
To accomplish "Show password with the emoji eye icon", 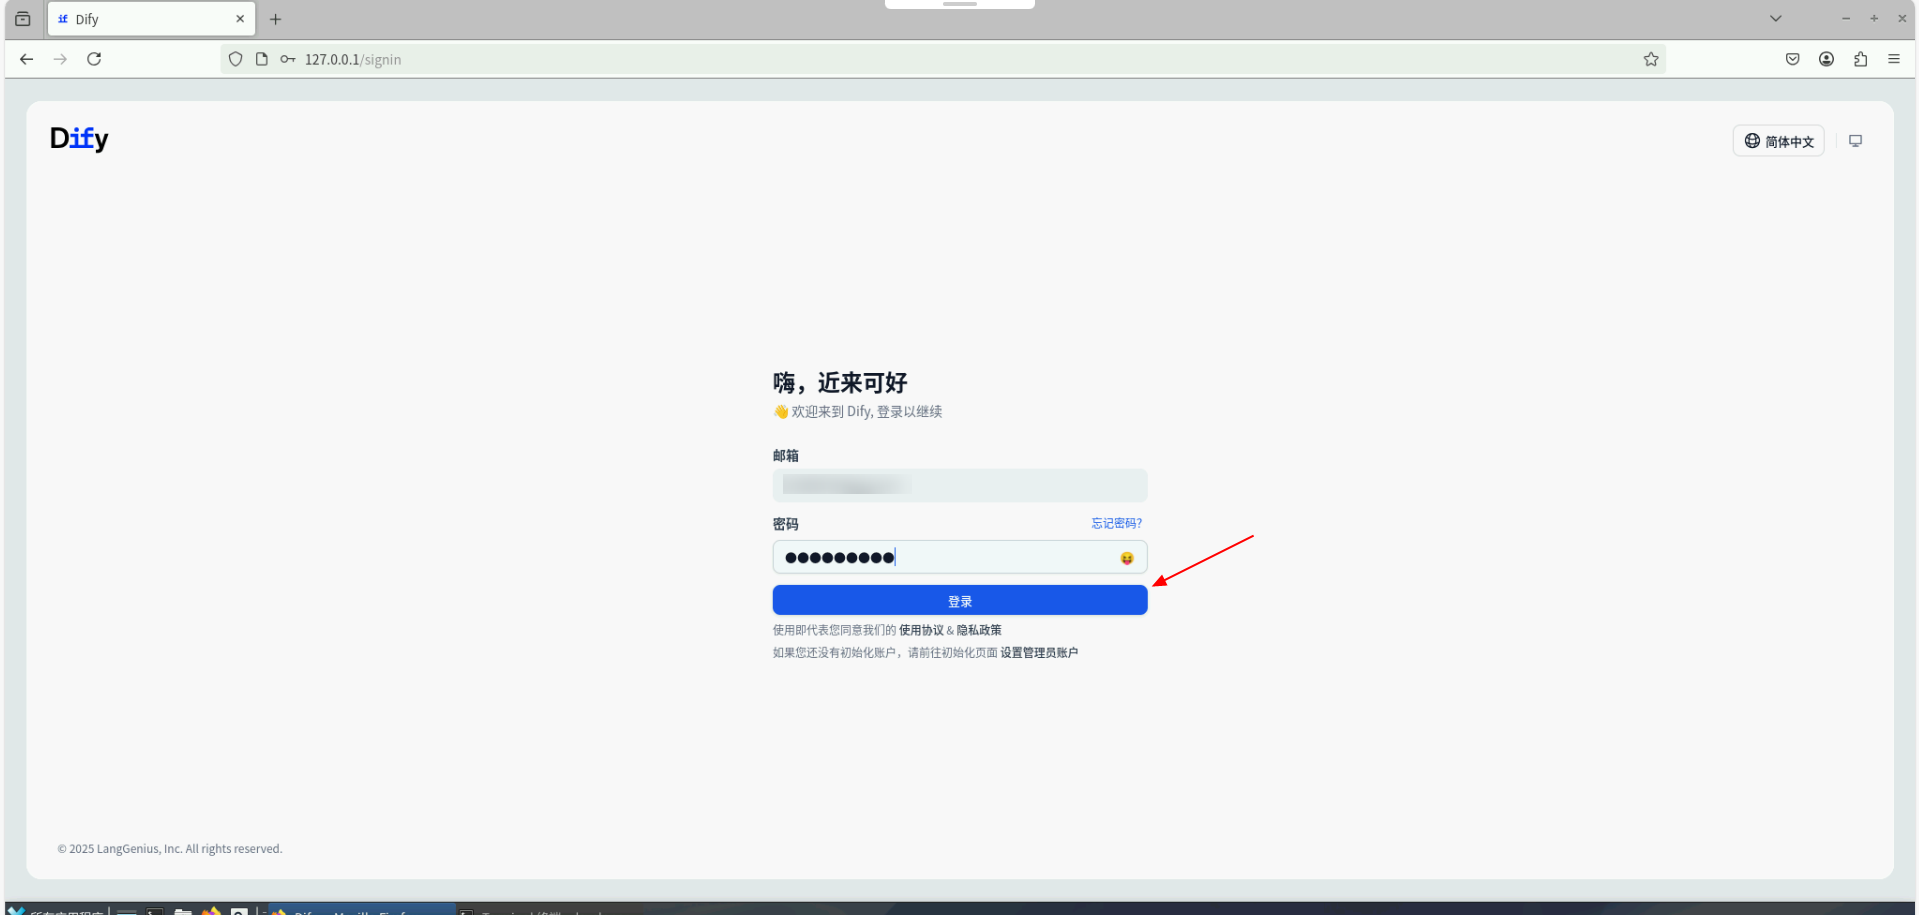I will (1127, 558).
